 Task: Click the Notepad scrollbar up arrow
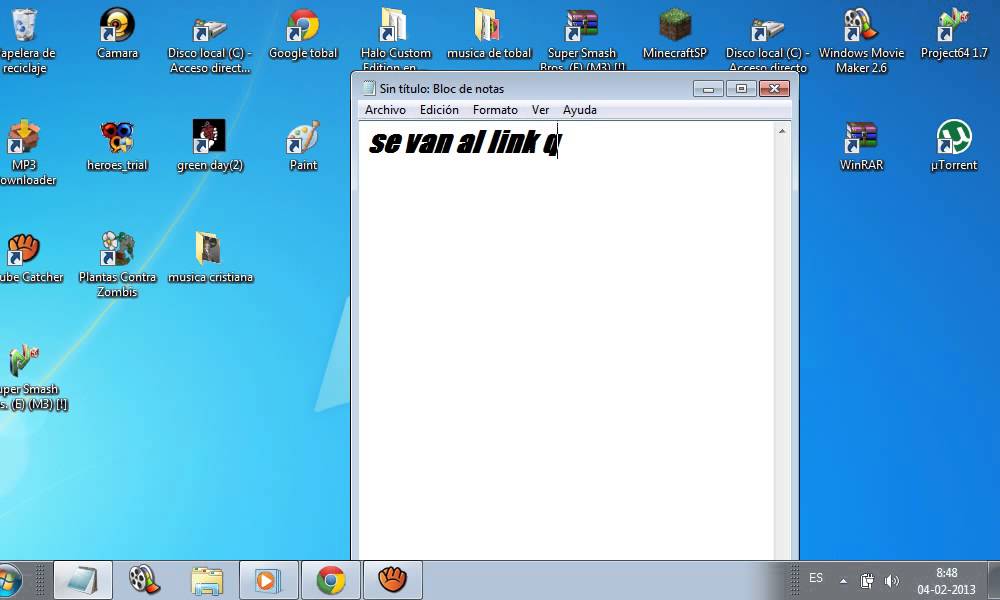click(782, 131)
